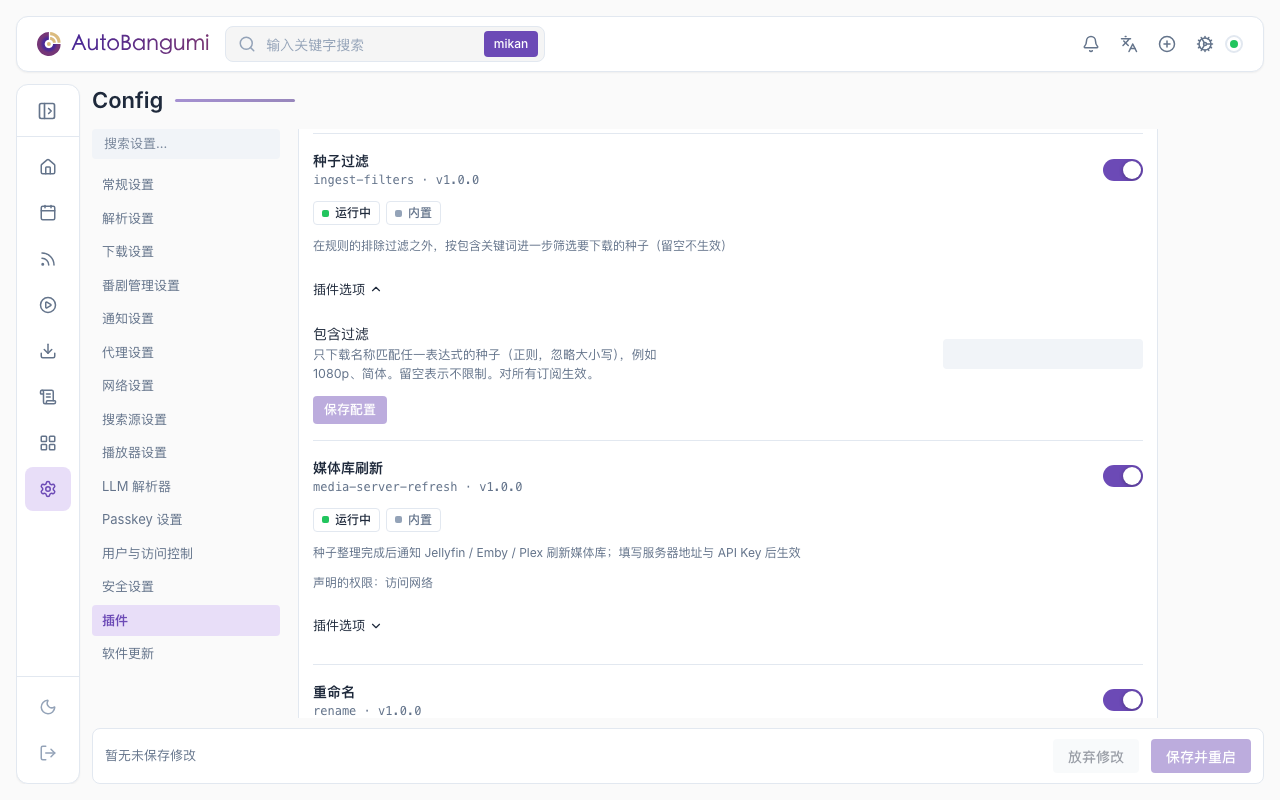1280x800 pixels.
Task: Disable the 媒体库刷新 plugin toggle
Action: coord(1123,476)
